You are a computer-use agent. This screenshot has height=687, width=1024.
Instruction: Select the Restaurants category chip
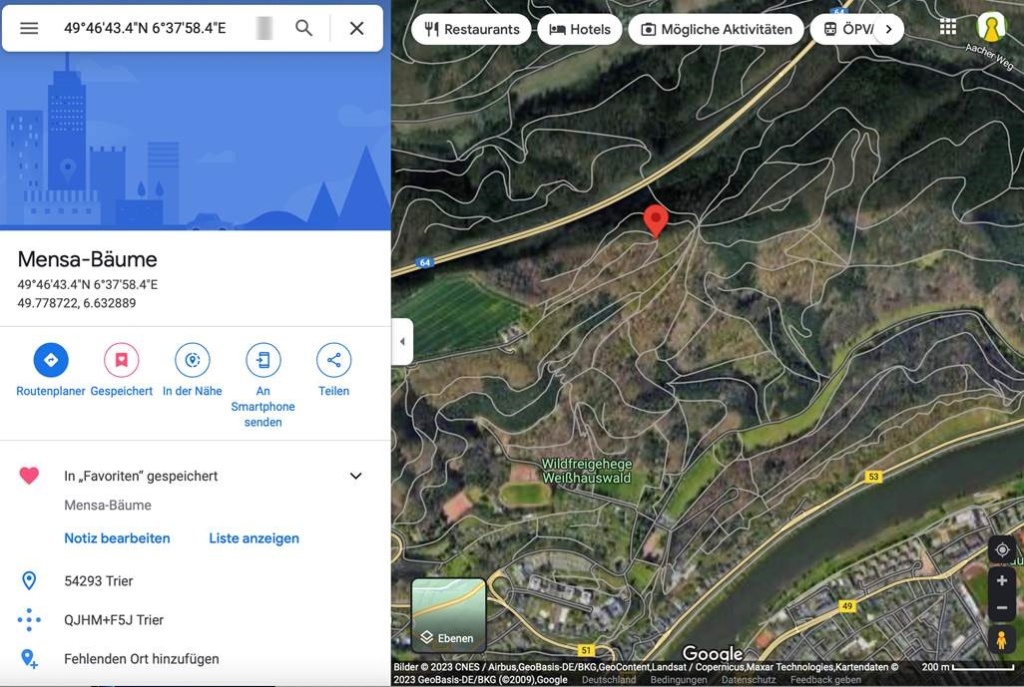472,29
